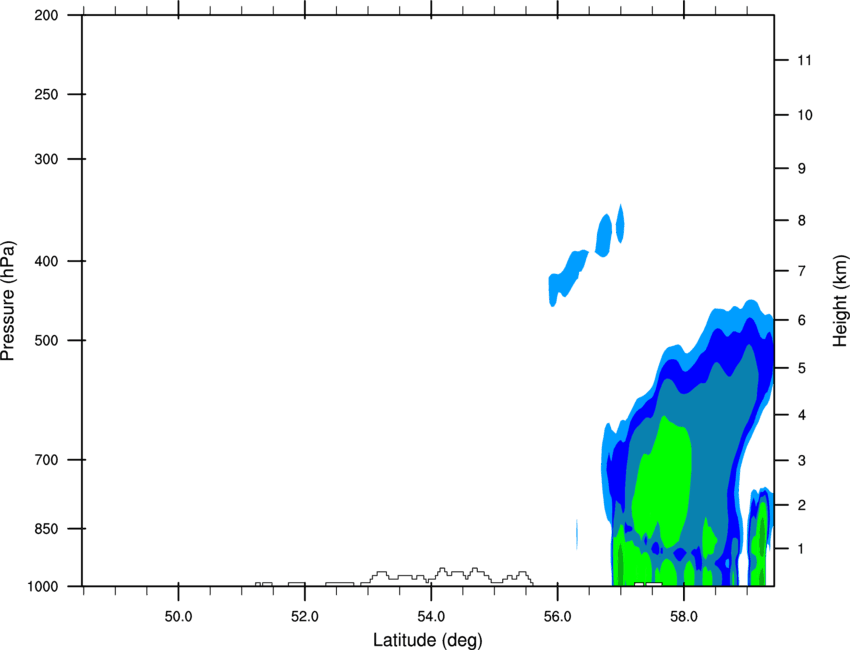
Task: Click the 5 km height tick label
Action: tap(802, 368)
